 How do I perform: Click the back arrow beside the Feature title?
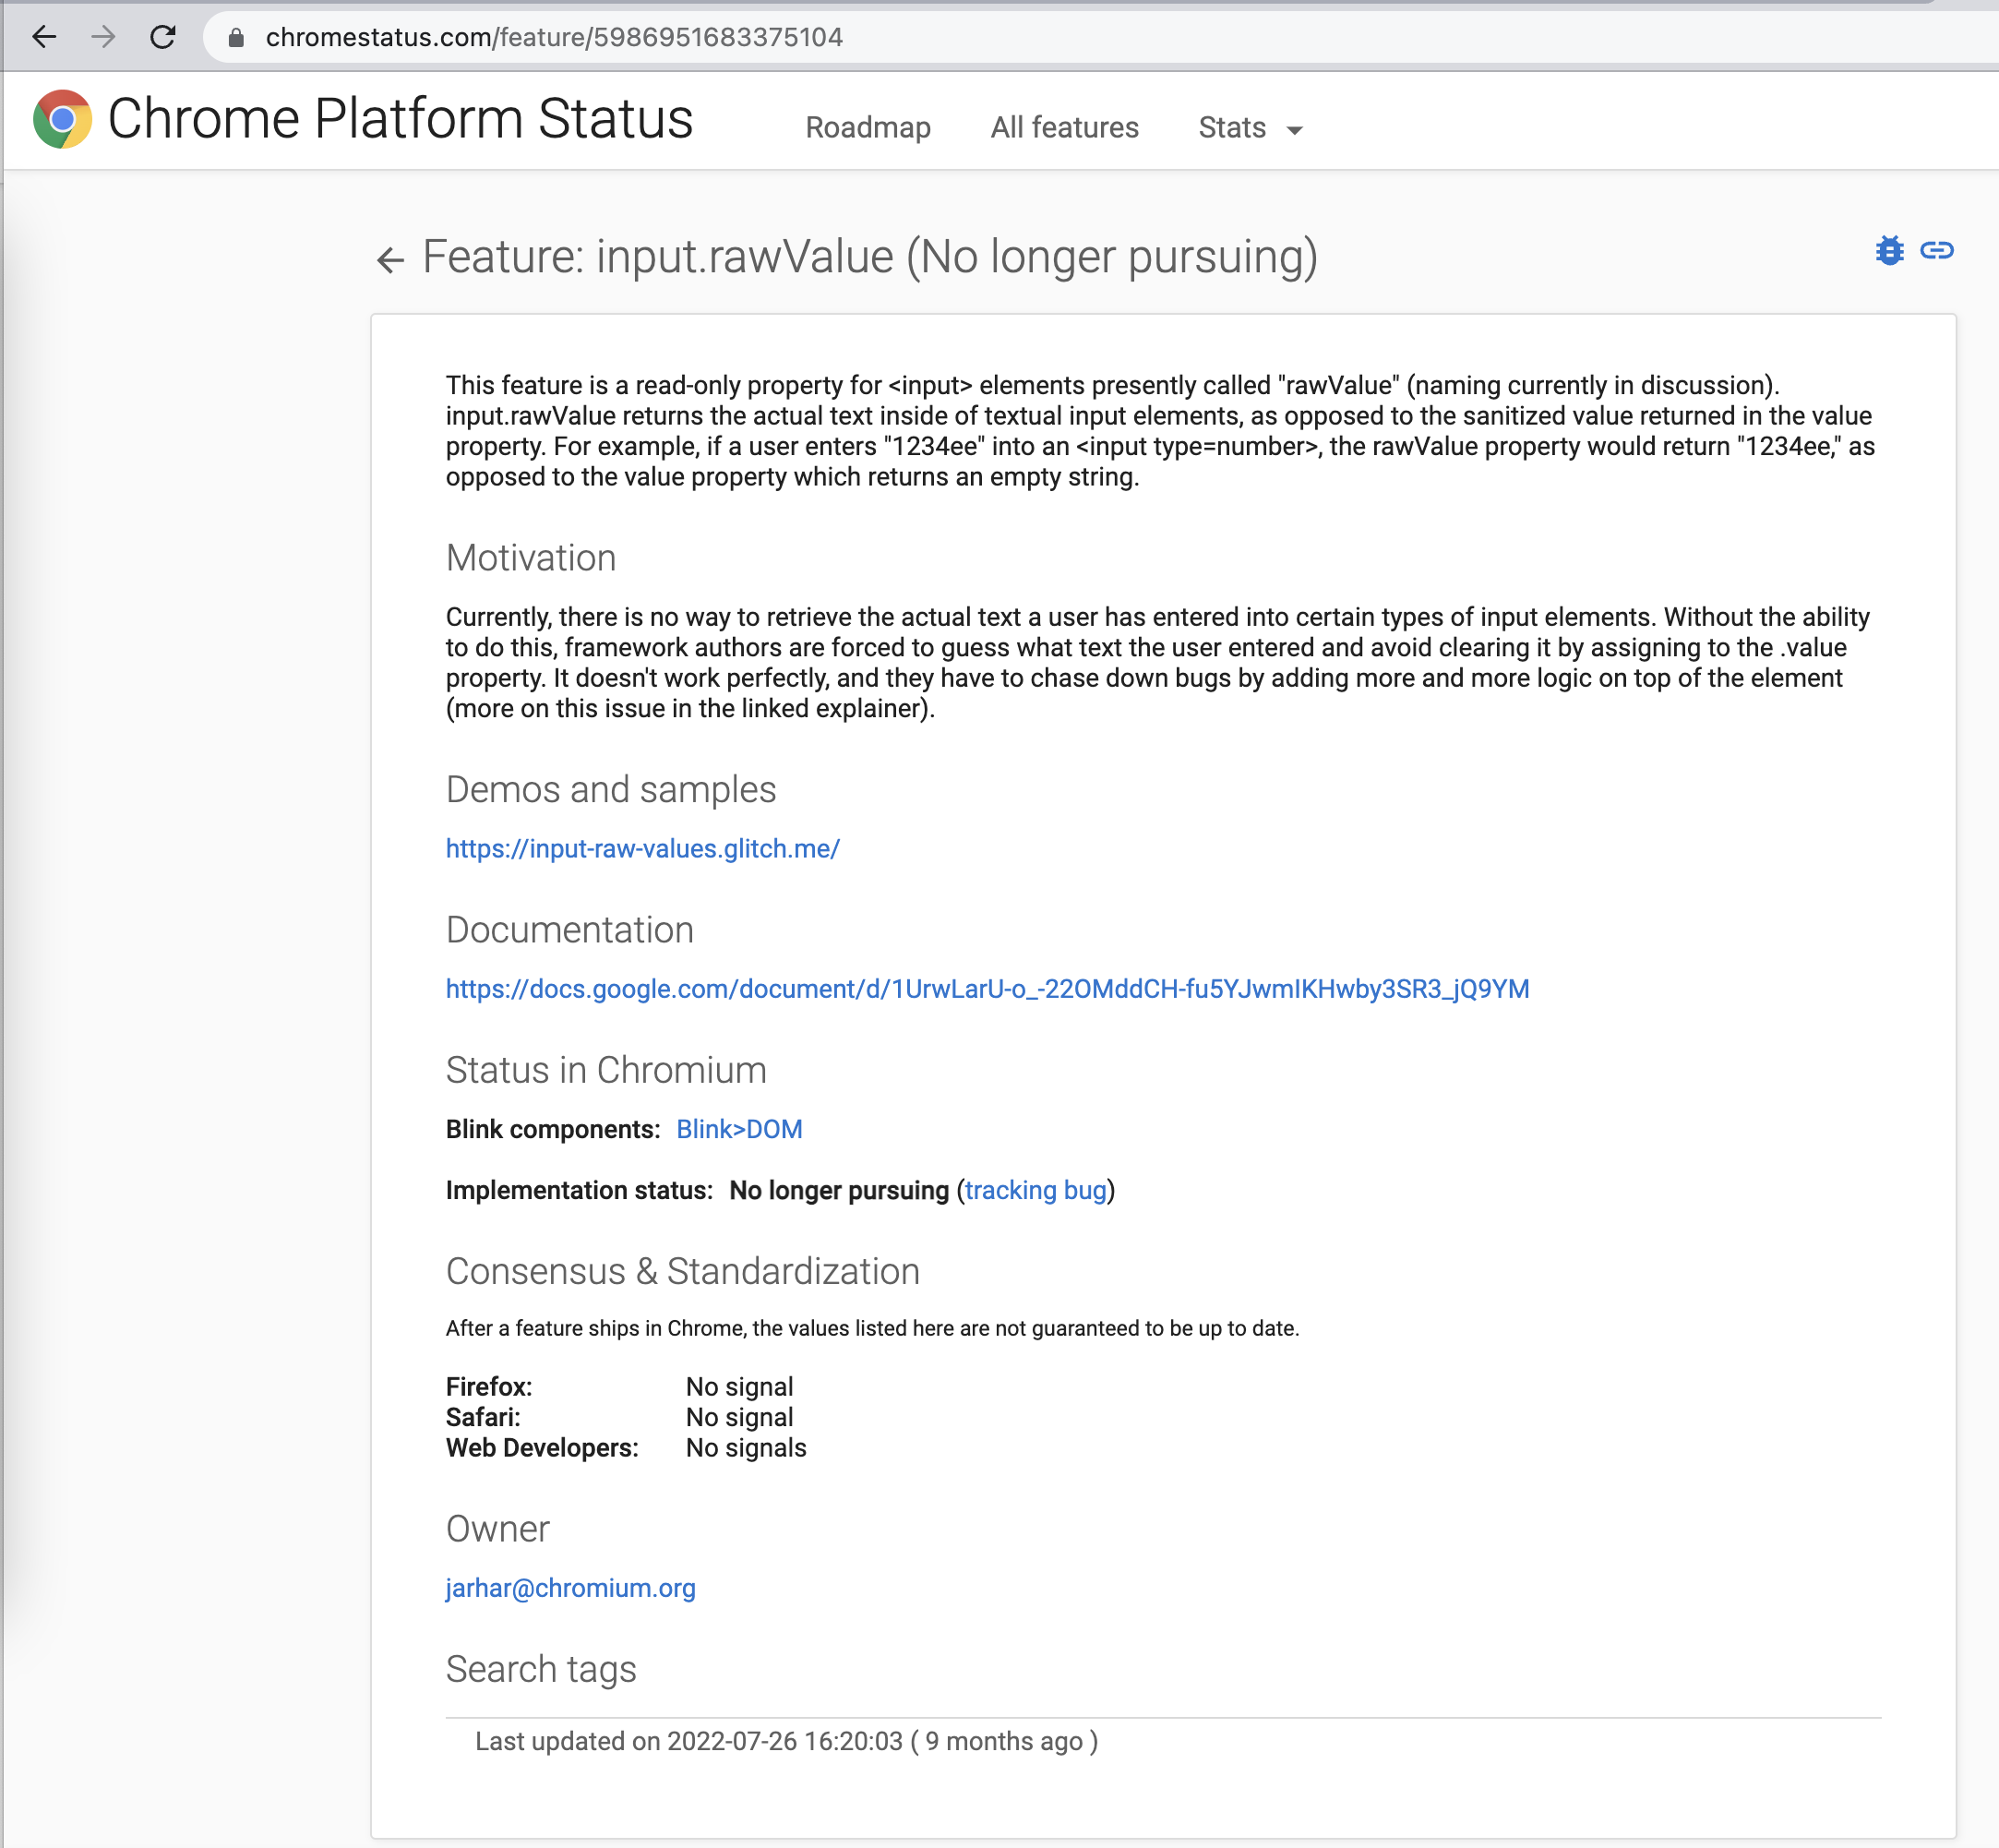point(390,260)
